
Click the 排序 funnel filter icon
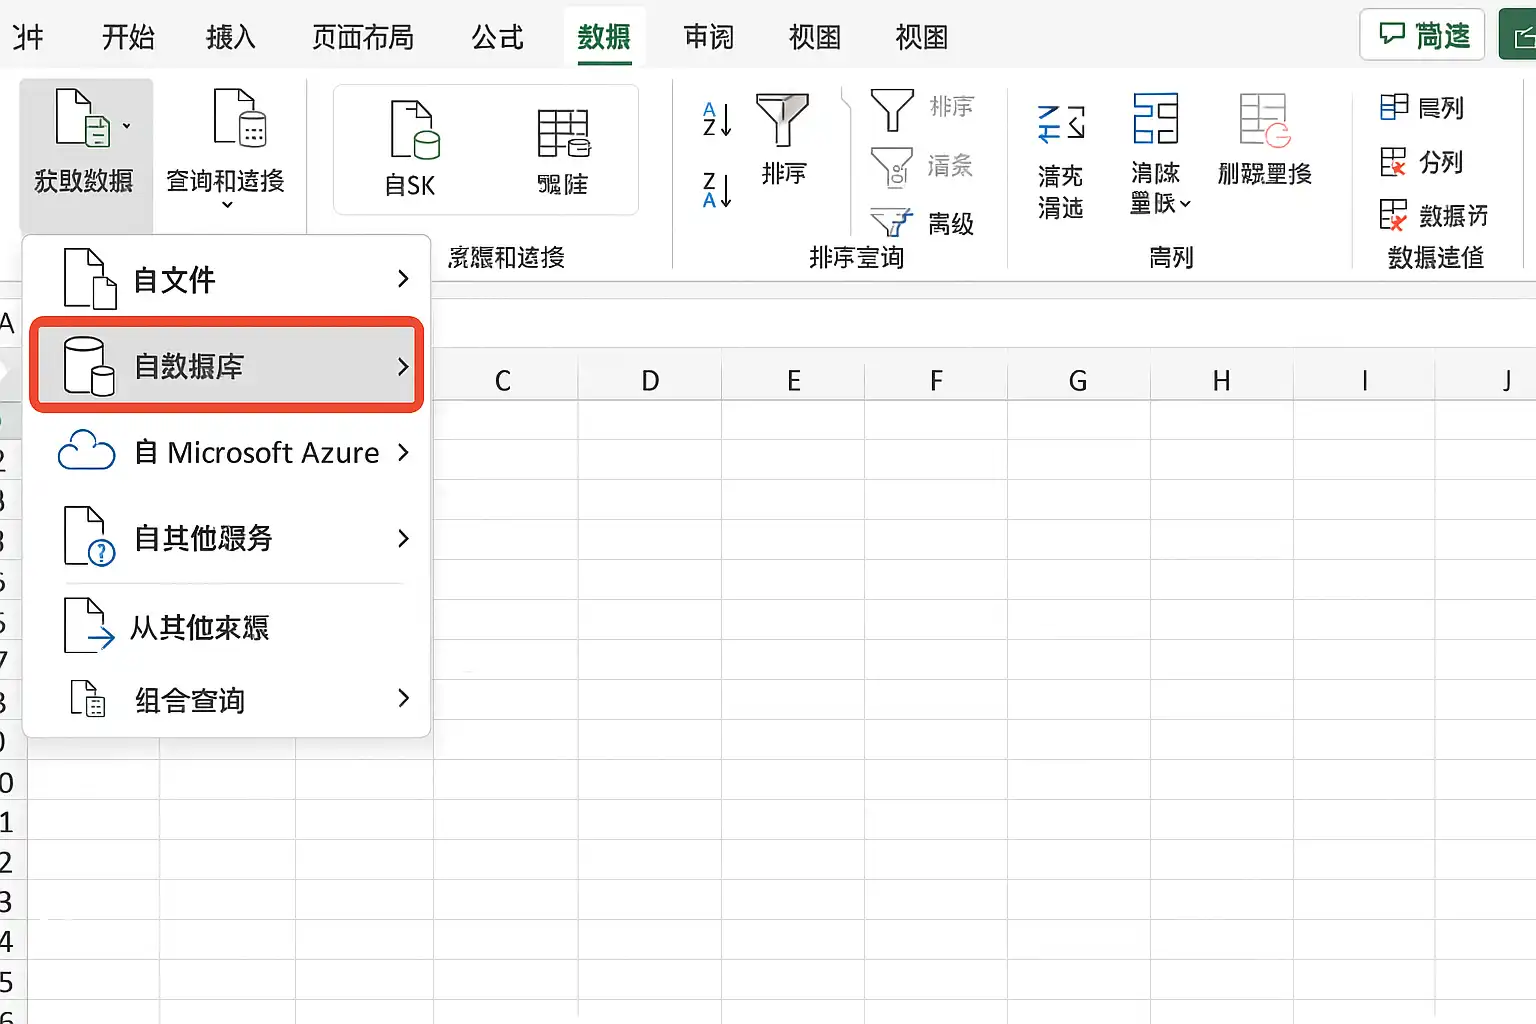click(x=782, y=120)
